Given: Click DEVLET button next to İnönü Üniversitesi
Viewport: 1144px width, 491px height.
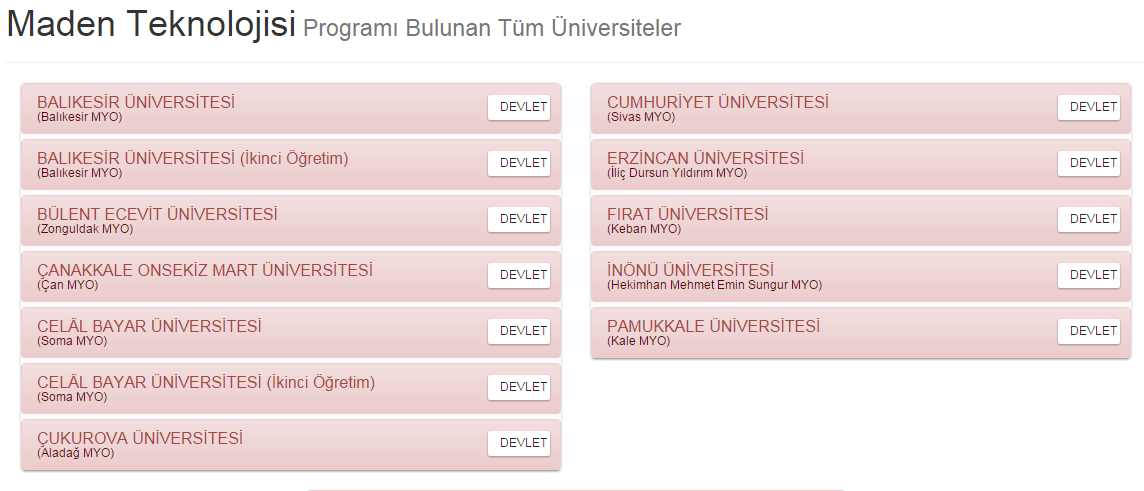Looking at the screenshot, I should 1089,275.
